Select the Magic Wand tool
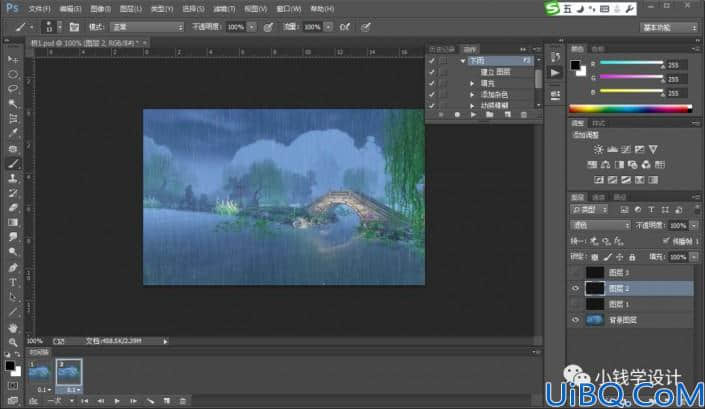Screen dimensions: 705x409 [13, 104]
